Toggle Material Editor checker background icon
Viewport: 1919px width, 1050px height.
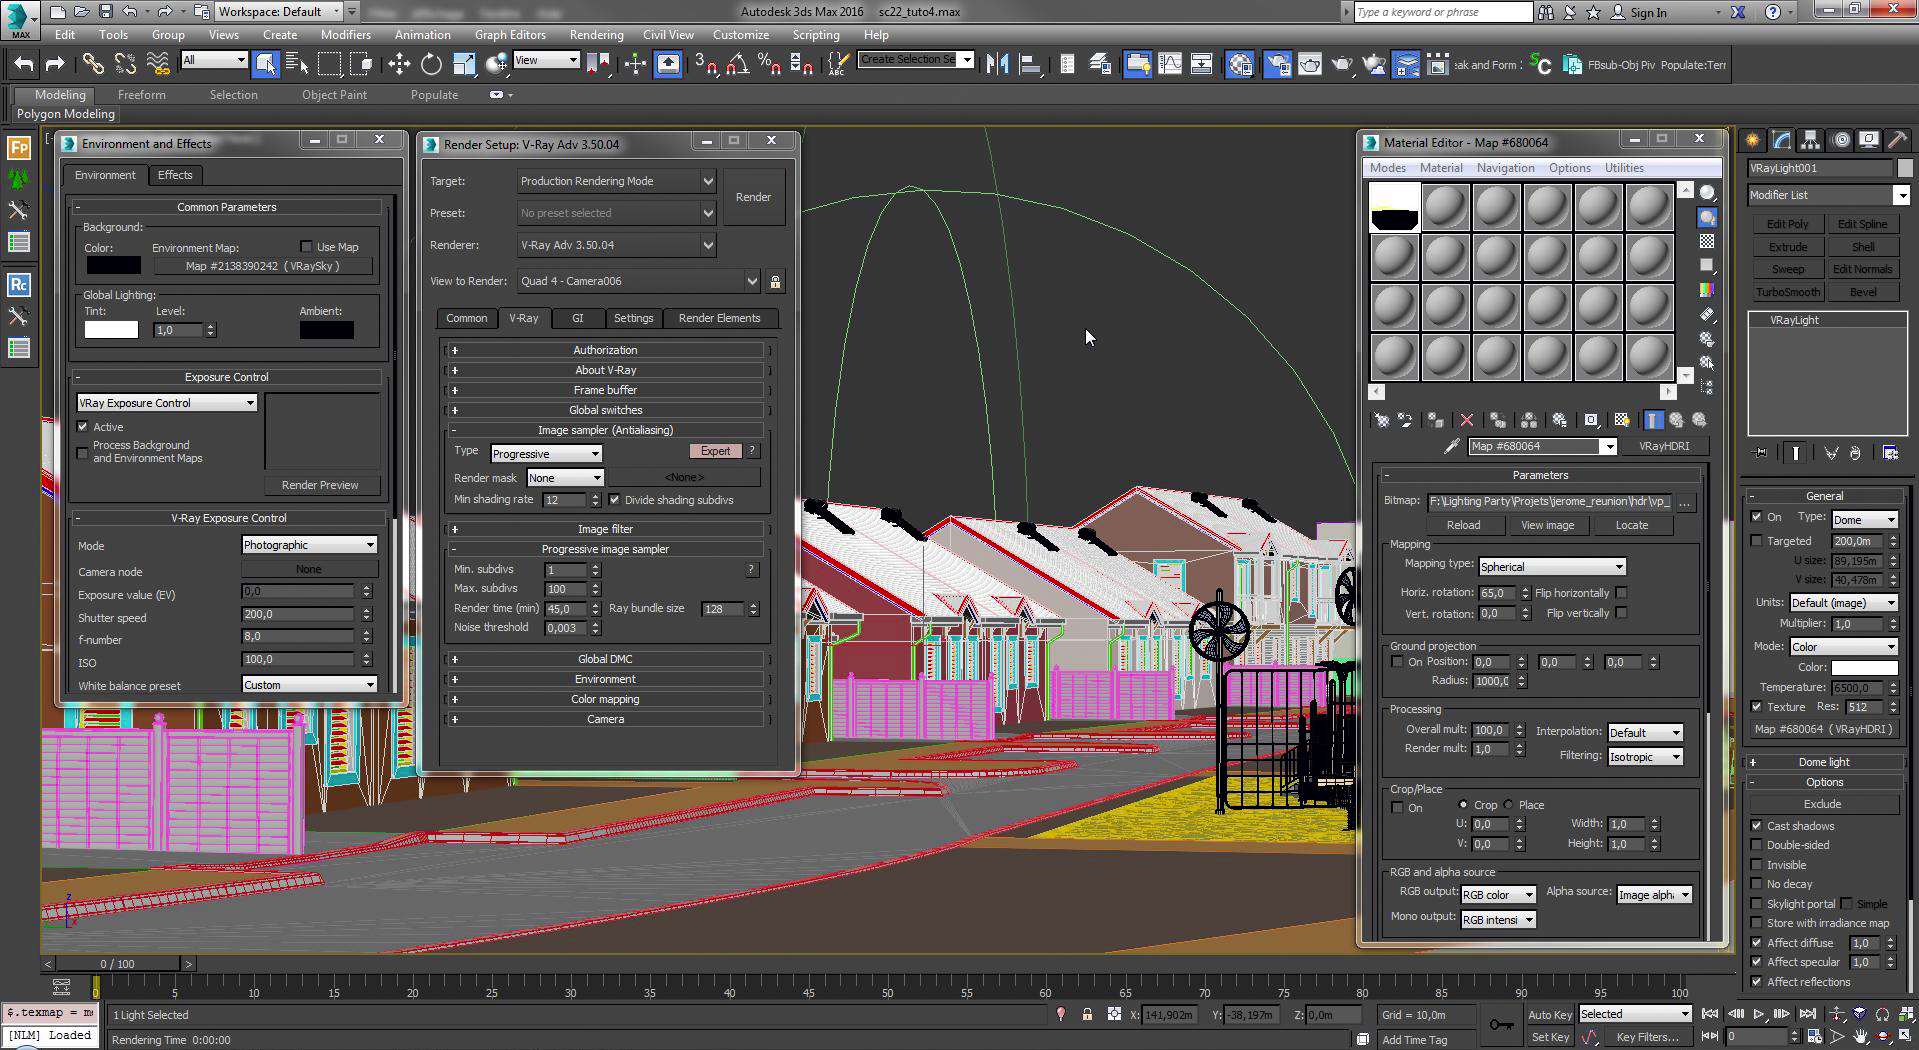click(x=1707, y=241)
